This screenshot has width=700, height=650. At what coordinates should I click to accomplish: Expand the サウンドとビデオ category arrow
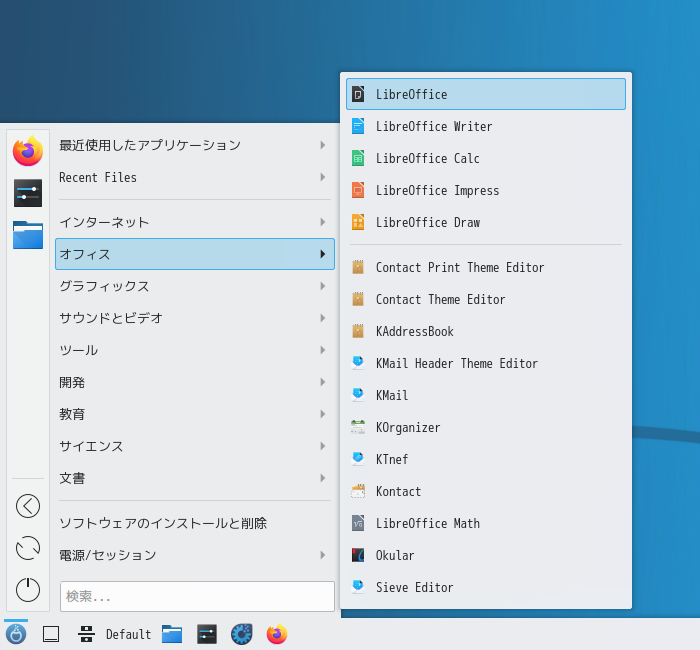(x=322, y=318)
